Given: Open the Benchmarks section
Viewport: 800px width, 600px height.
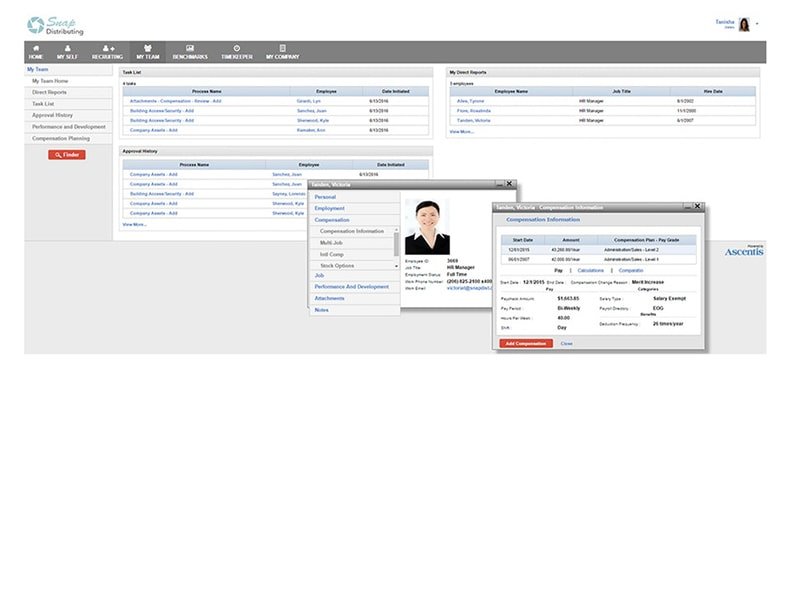Looking at the screenshot, I should (190, 52).
